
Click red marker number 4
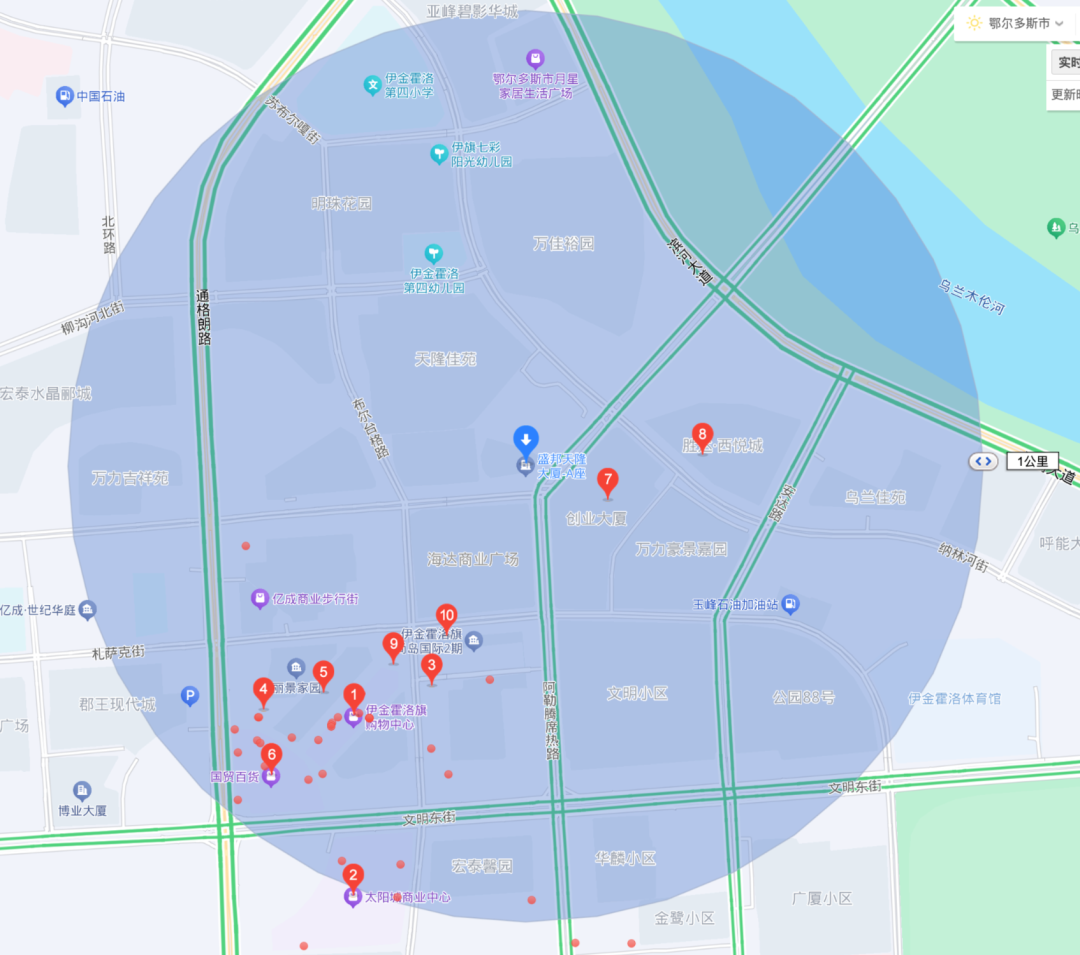click(x=263, y=692)
